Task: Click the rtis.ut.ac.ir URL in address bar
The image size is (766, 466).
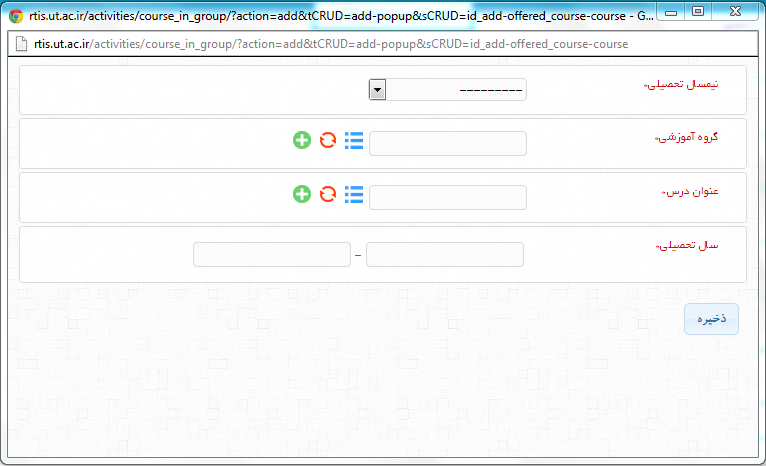Action: [x=330, y=46]
